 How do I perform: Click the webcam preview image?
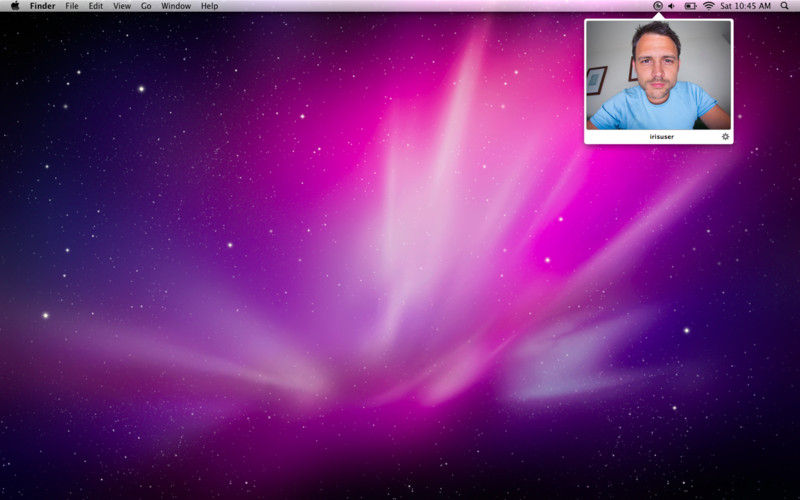click(x=659, y=75)
